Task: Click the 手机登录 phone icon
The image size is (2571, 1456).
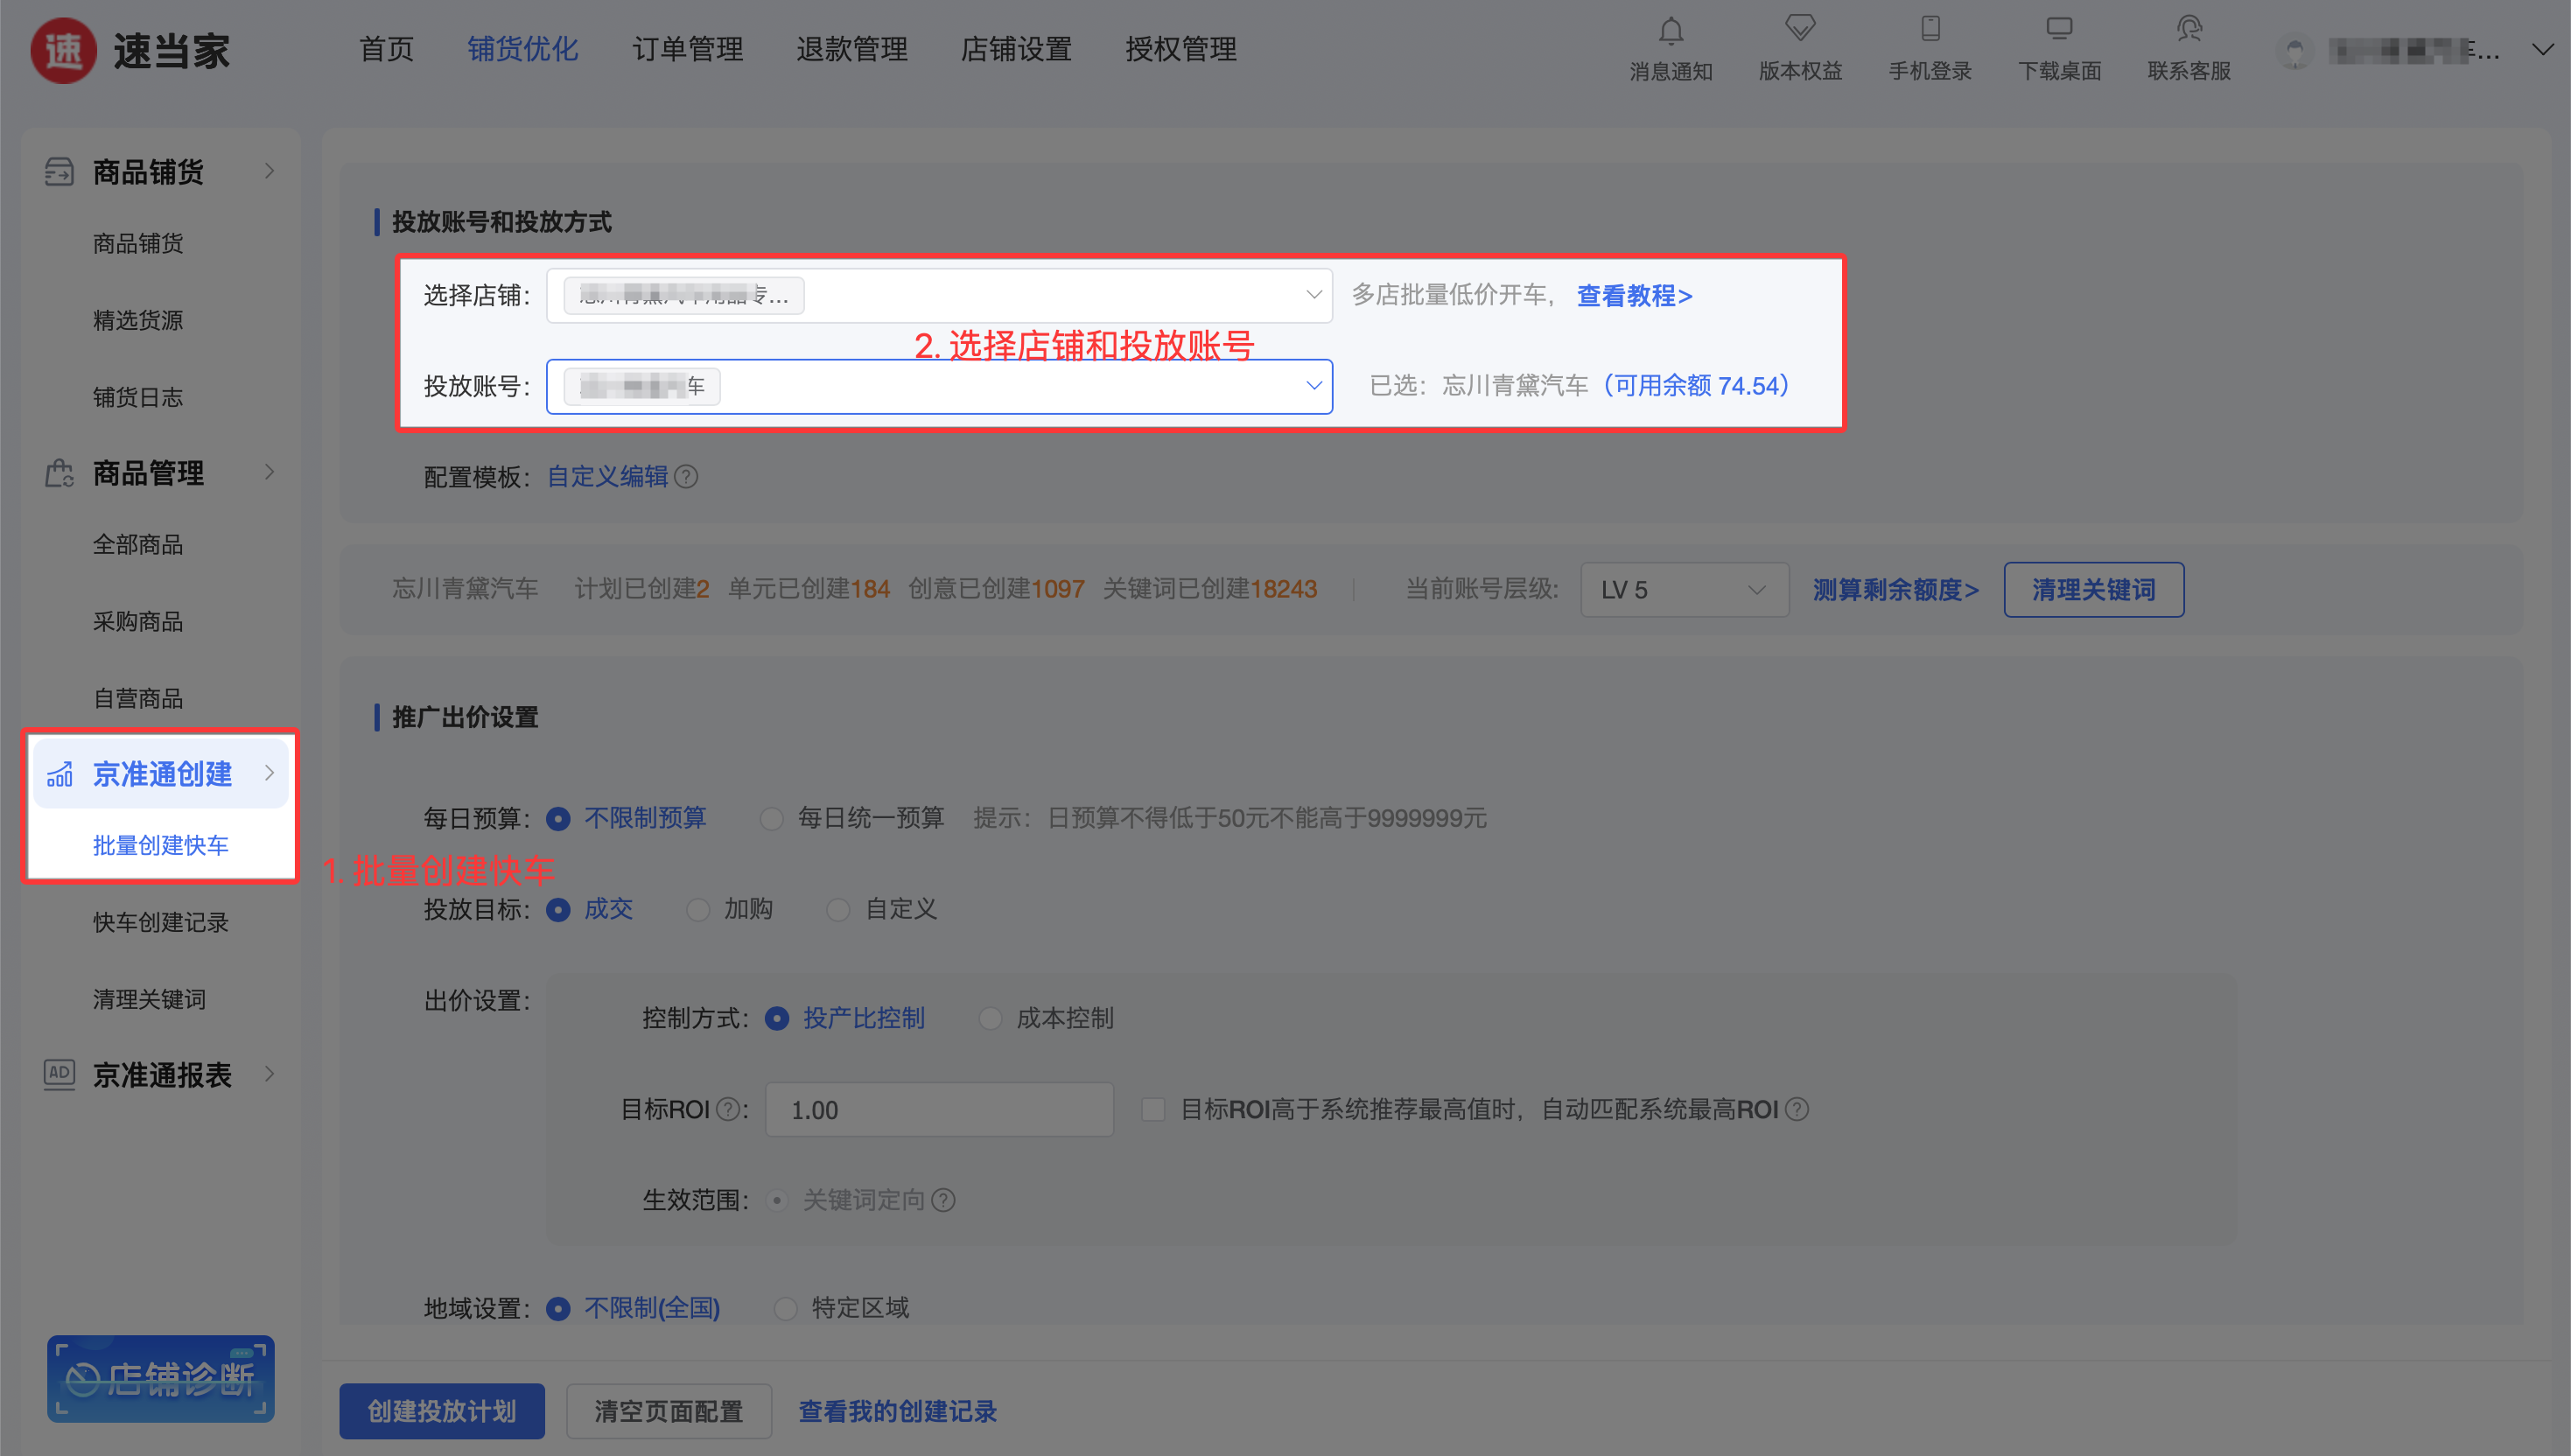Action: [1930, 29]
